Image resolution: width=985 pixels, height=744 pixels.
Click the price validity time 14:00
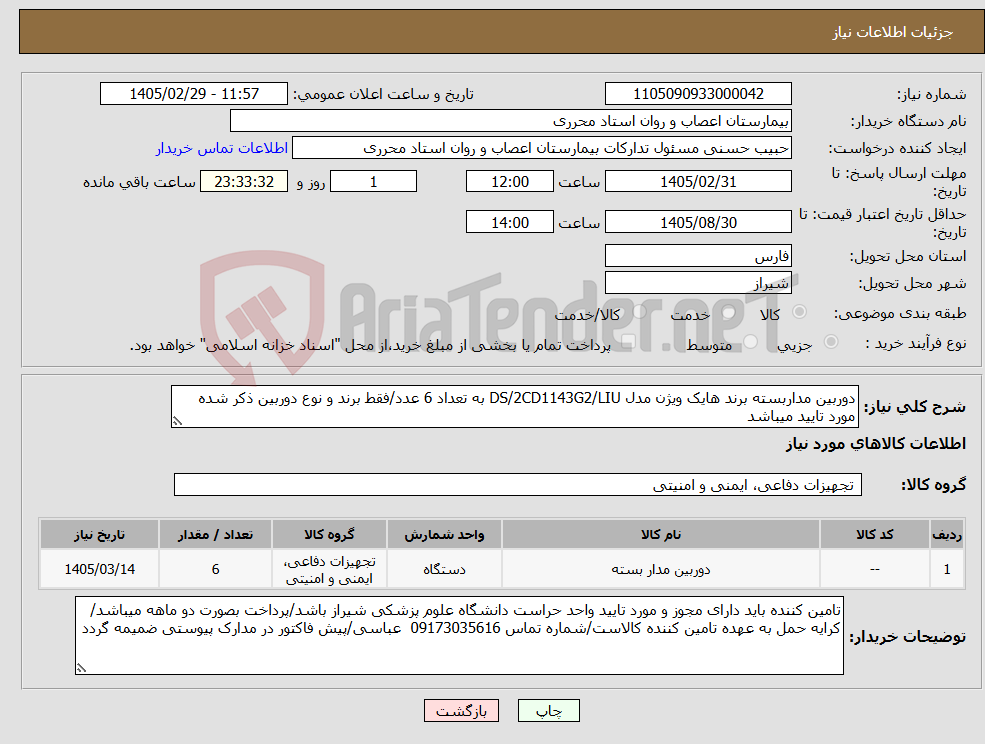[509, 222]
